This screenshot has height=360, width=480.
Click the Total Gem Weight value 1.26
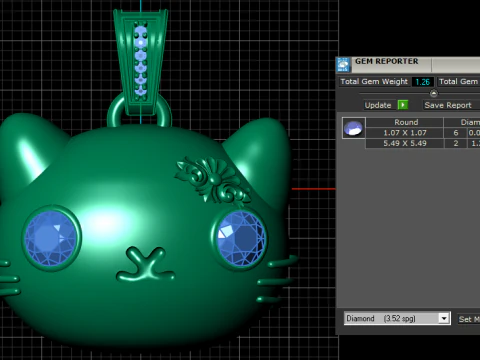pos(423,82)
